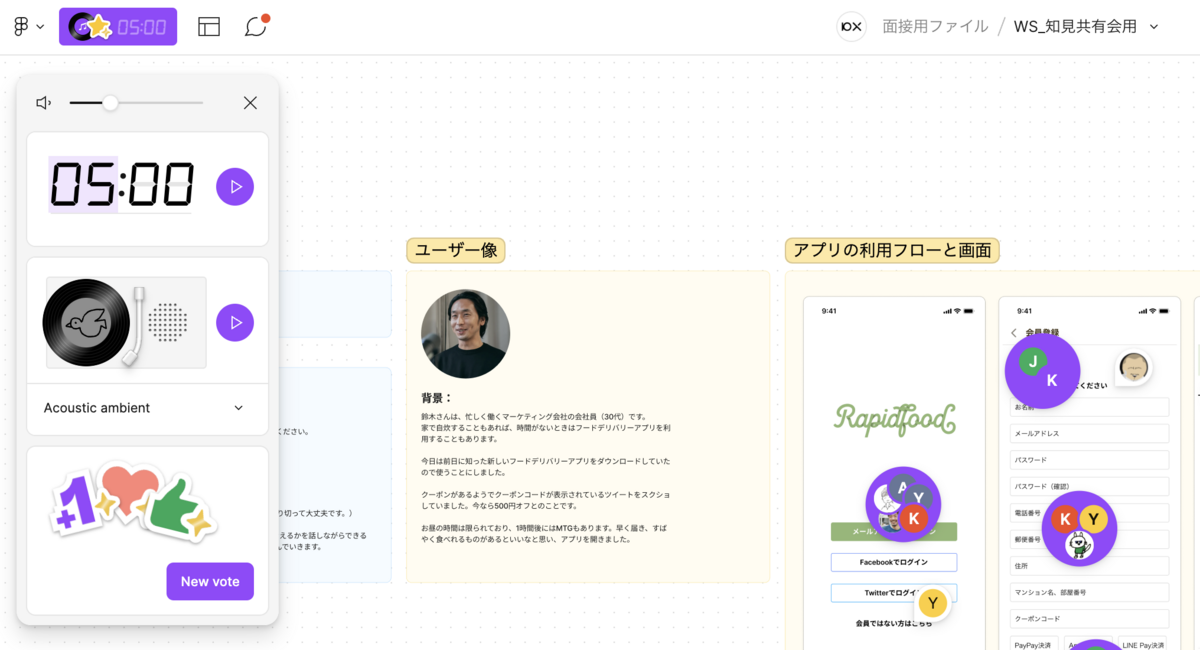Image resolution: width=1200 pixels, height=650 pixels.
Task: Click the face sticker avatar beside 会員登録
Action: click(x=1133, y=368)
